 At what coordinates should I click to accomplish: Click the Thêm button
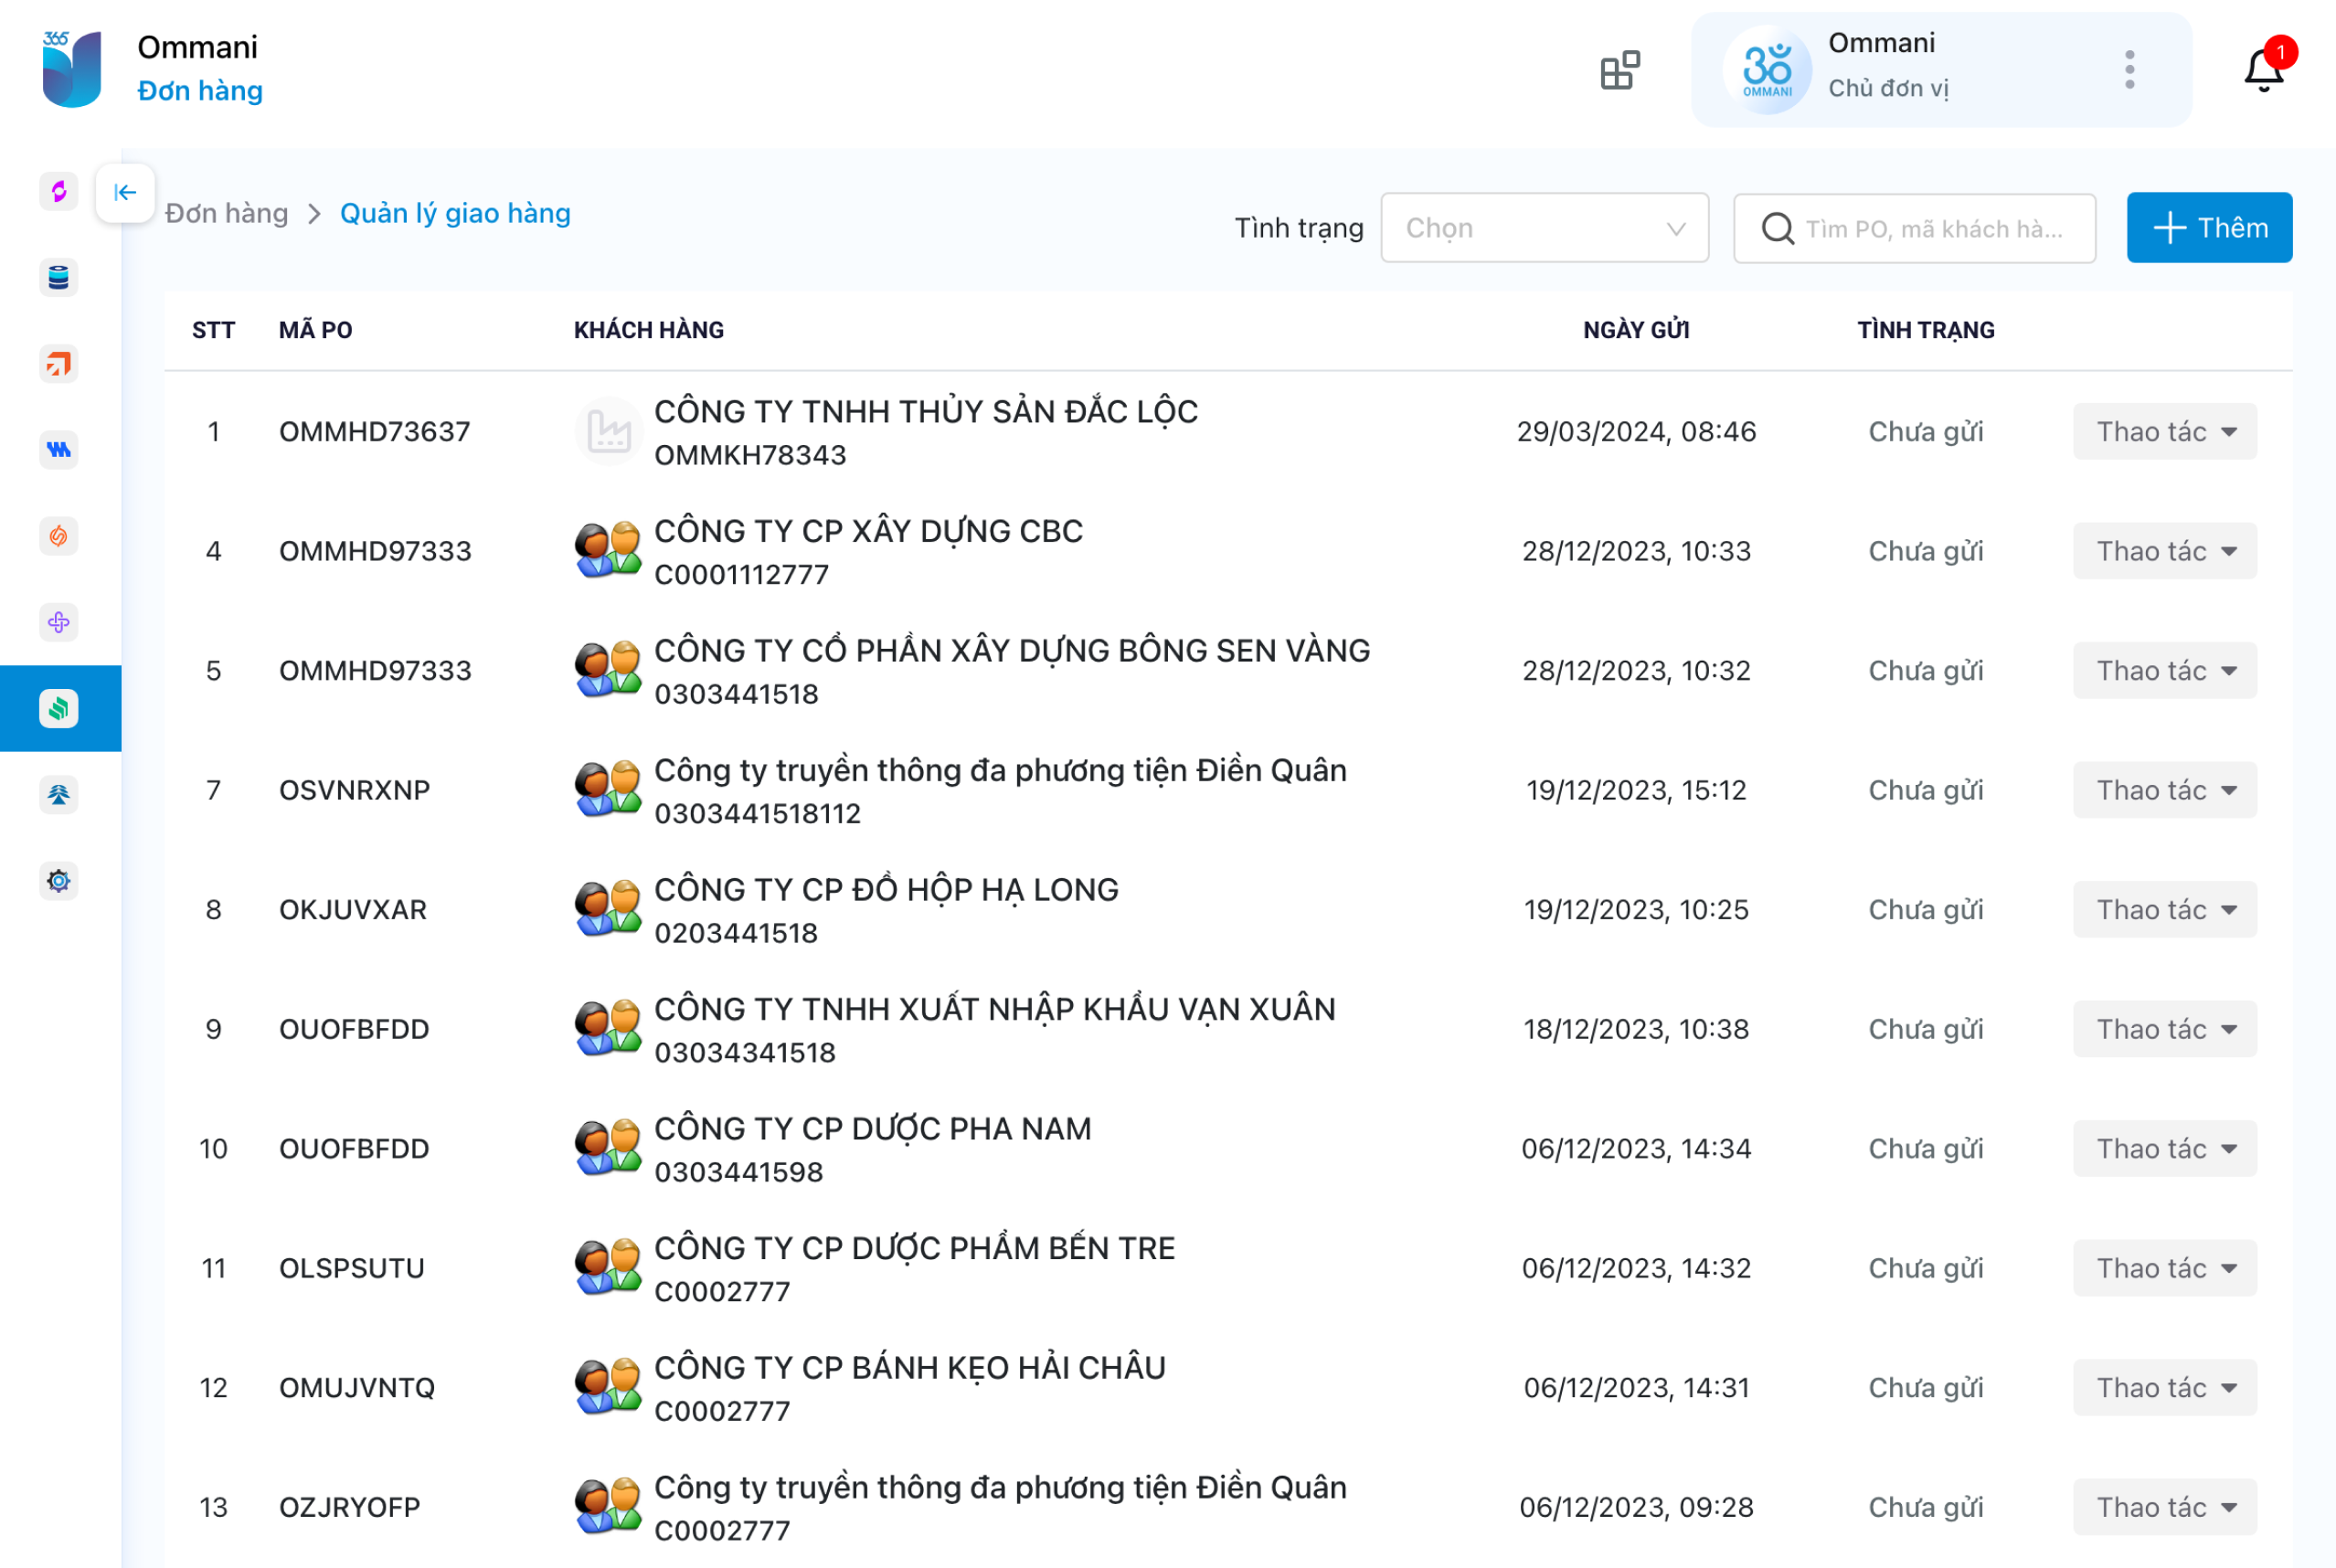[x=2208, y=228]
